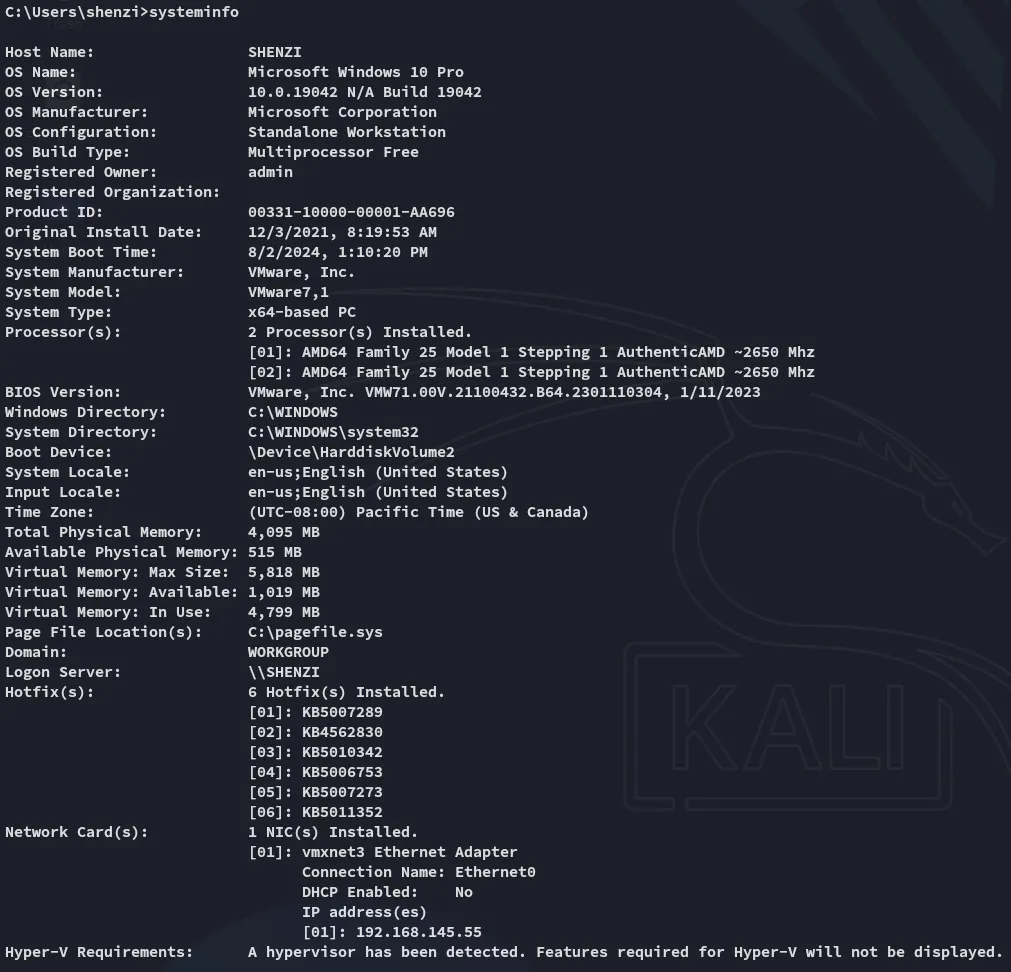Click the 'Page File Location(s):' label
1011x972 pixels.
coord(103,632)
